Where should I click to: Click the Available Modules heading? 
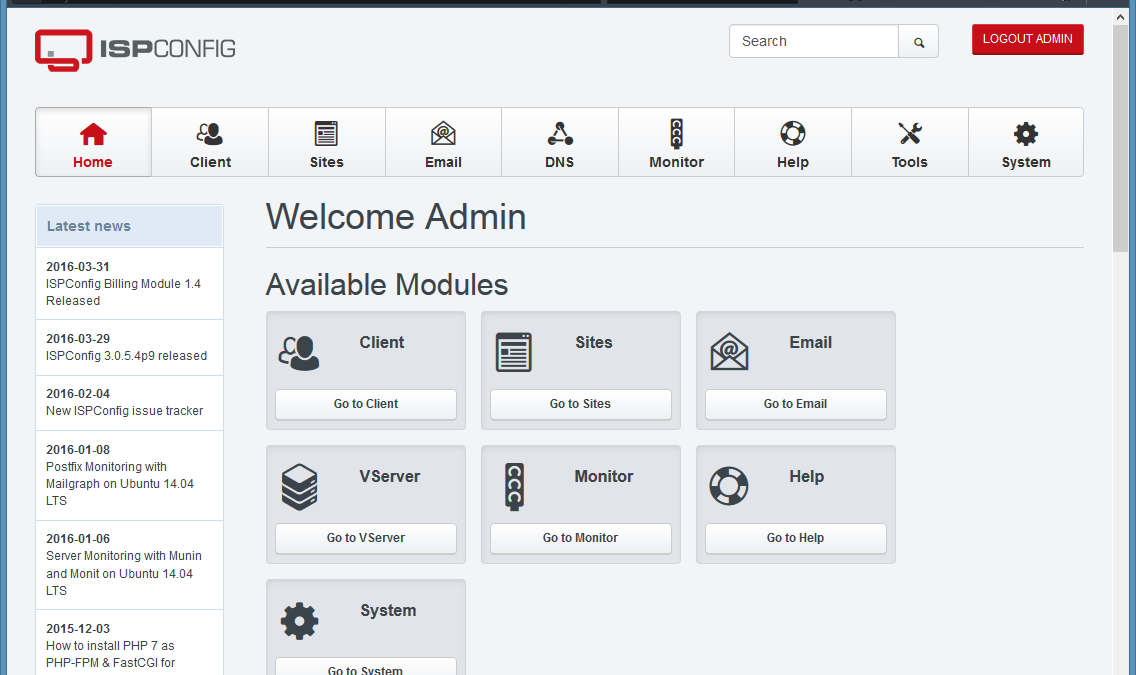(387, 285)
